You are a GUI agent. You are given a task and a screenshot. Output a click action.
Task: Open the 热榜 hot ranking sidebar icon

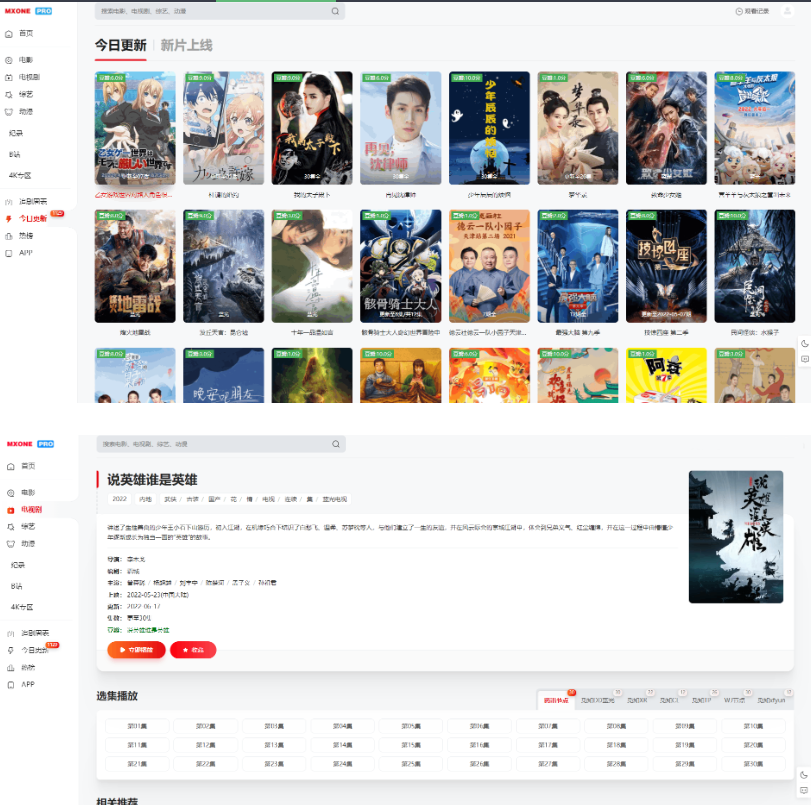[x=10, y=236]
